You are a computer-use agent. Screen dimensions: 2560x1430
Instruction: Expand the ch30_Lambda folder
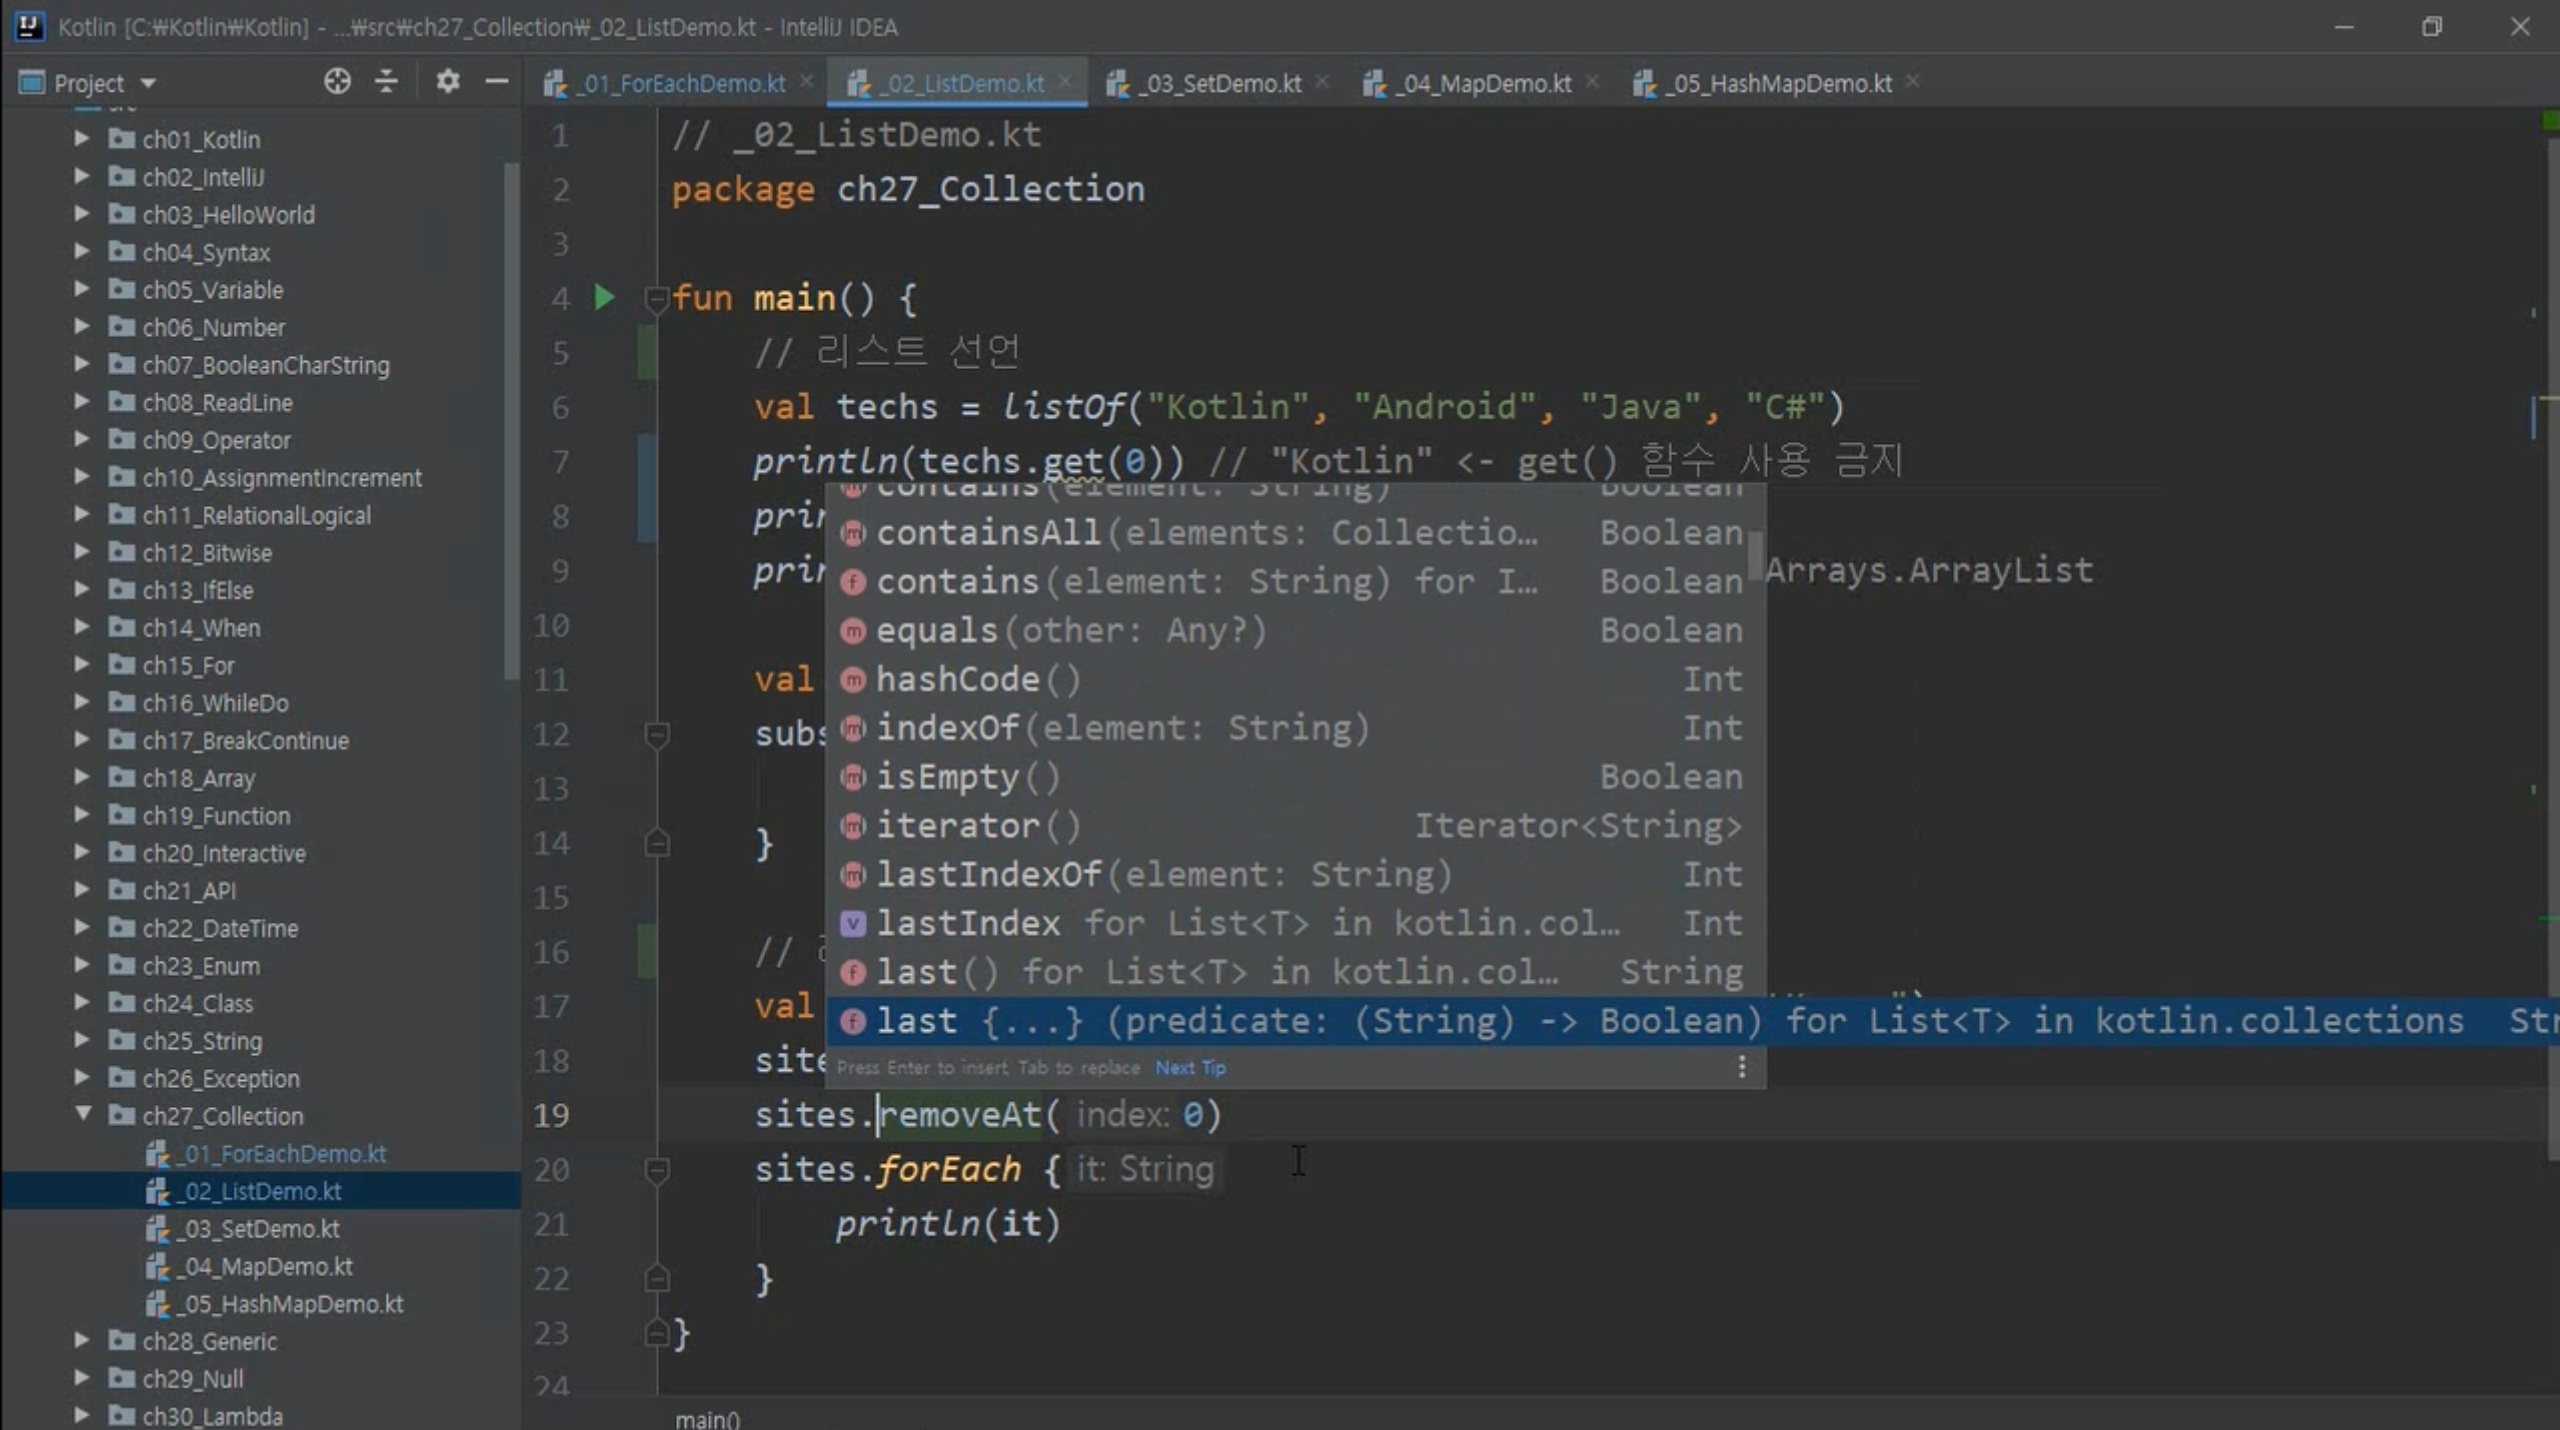coord(82,1416)
